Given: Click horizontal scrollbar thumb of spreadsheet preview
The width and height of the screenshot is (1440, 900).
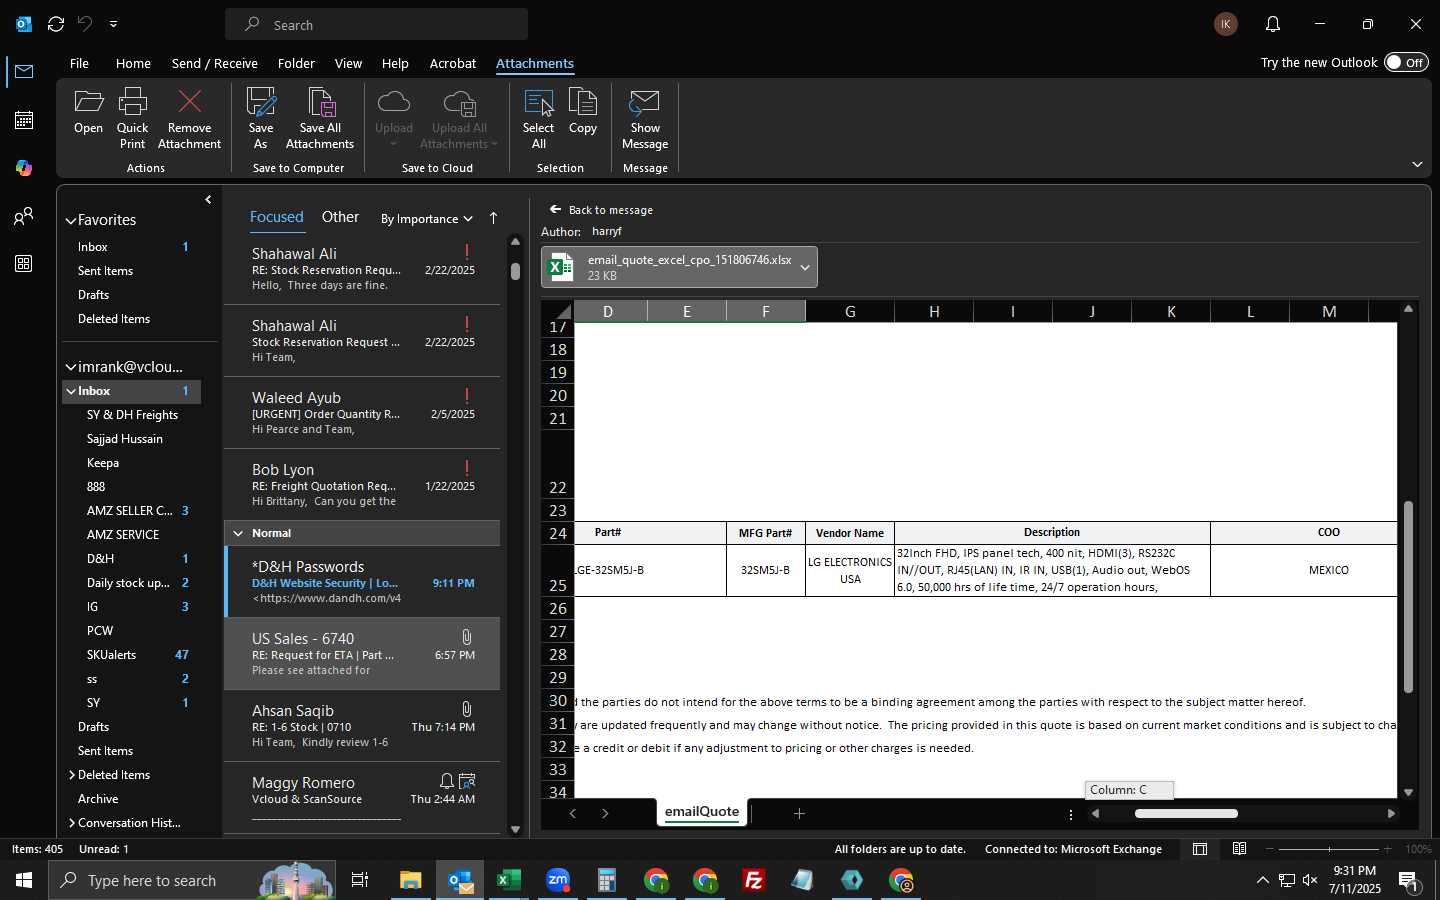Looking at the screenshot, I should pos(1186,814).
